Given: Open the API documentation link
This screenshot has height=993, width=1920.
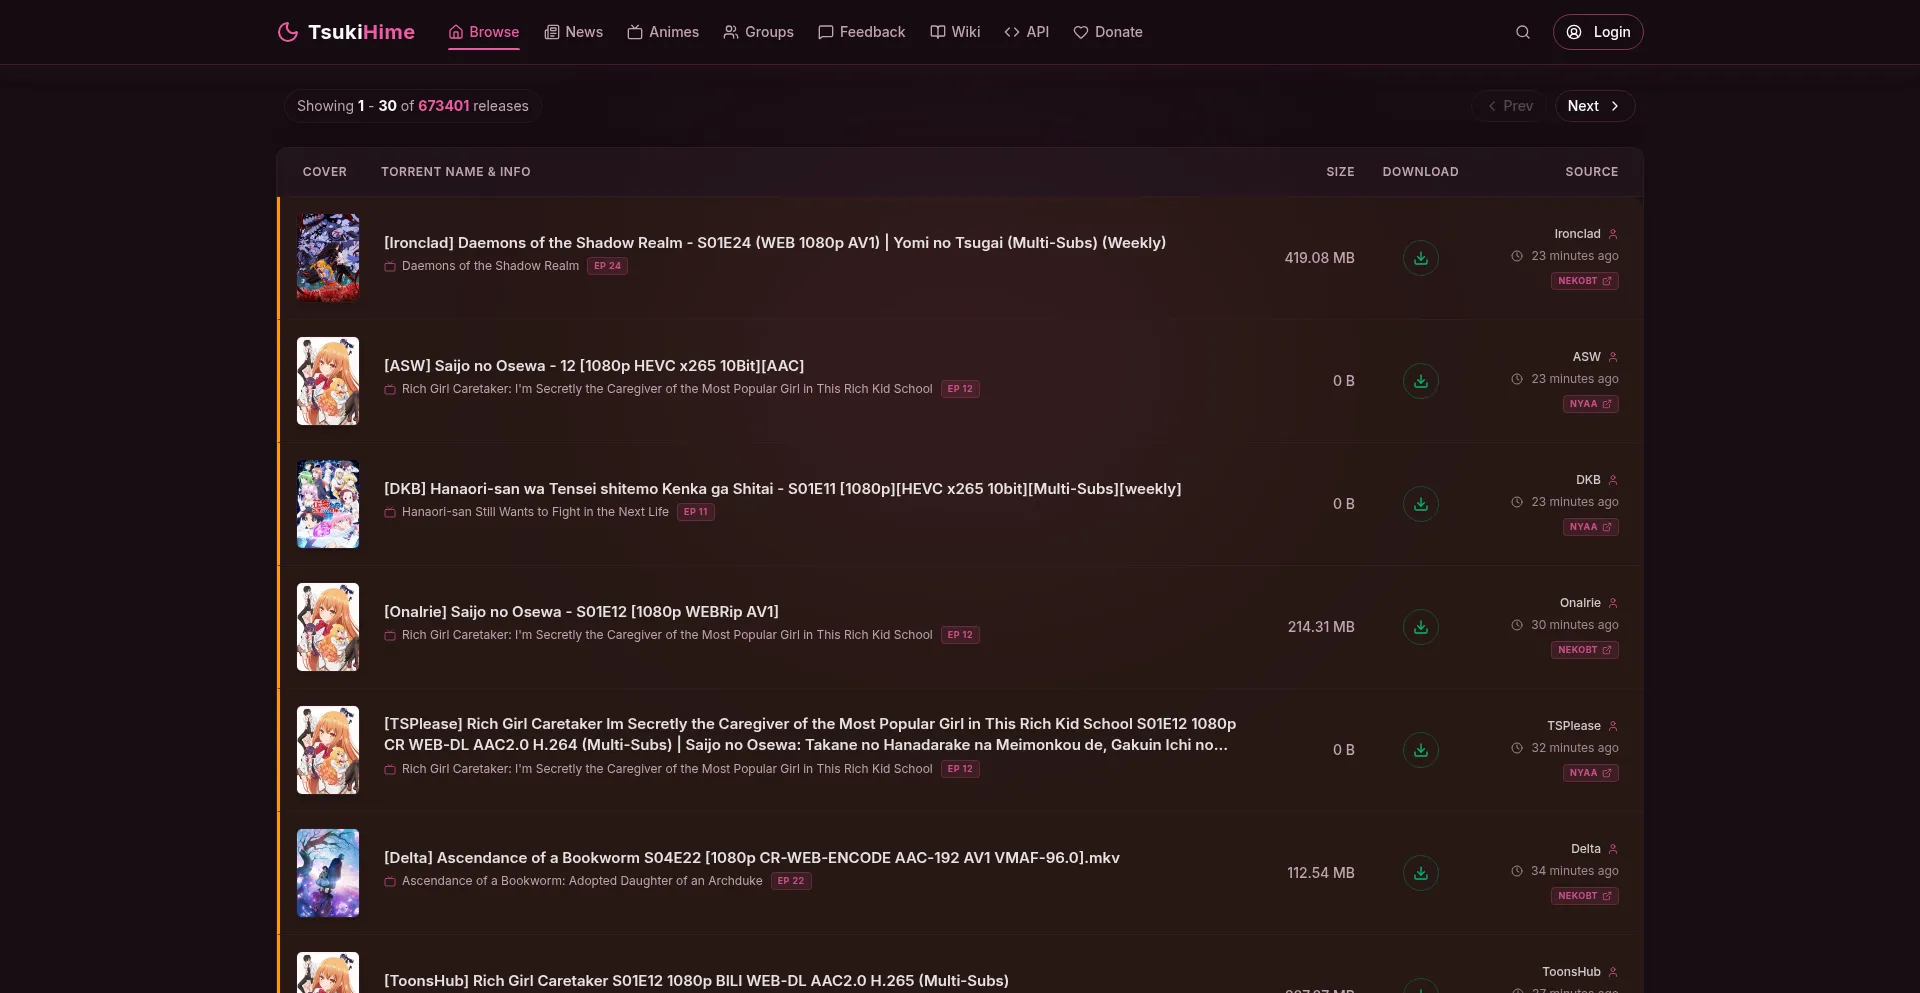Looking at the screenshot, I should pyautogui.click(x=1027, y=32).
